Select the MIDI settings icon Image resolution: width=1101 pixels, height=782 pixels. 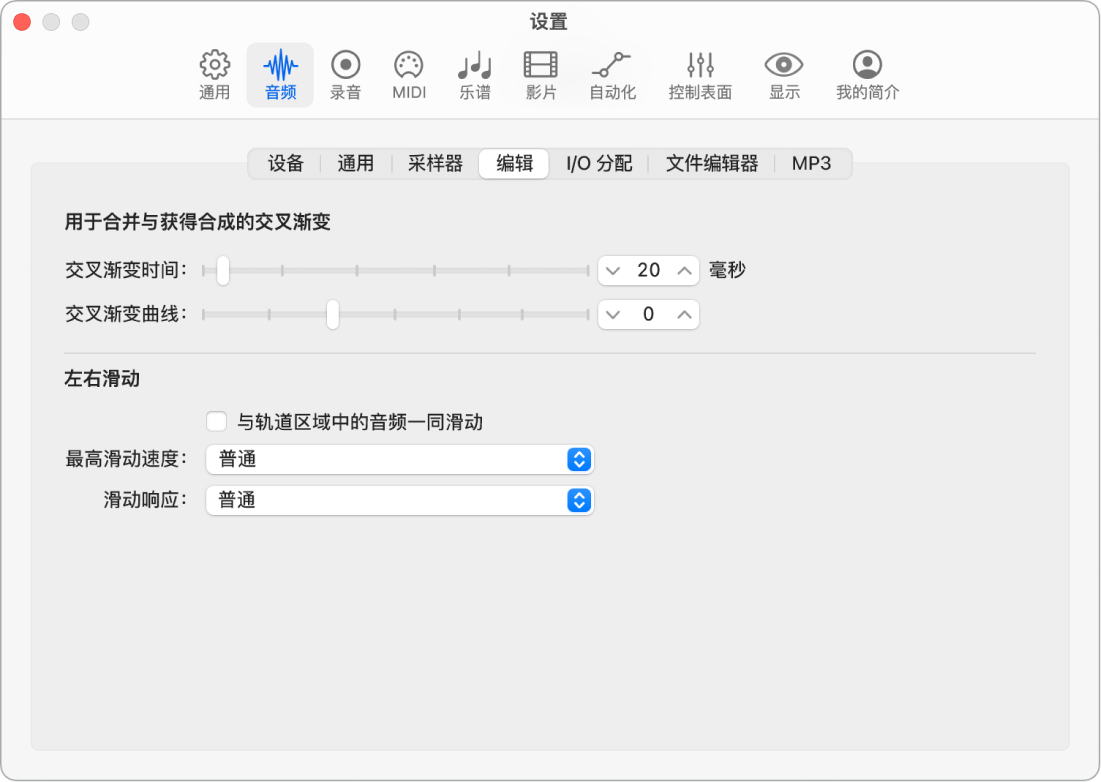tap(409, 74)
